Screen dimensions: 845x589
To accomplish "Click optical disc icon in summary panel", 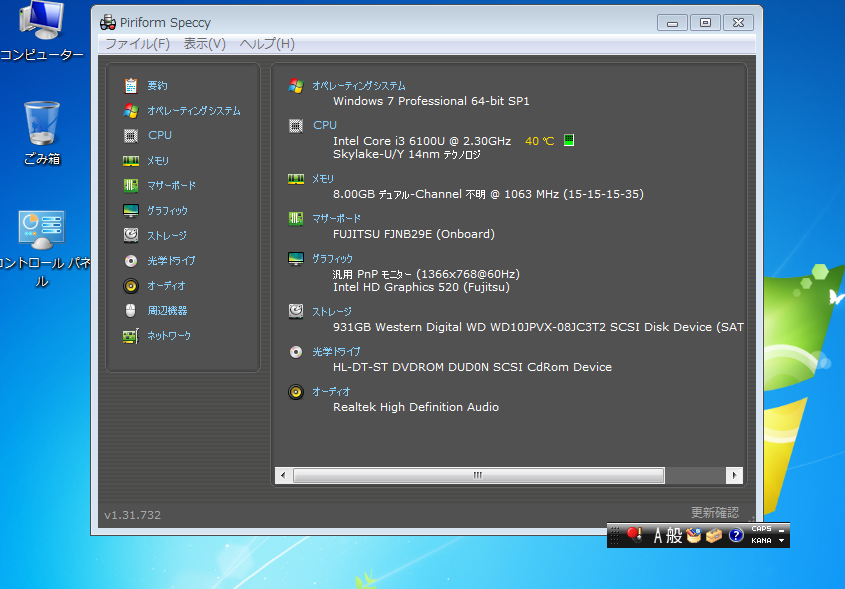I will pyautogui.click(x=296, y=352).
